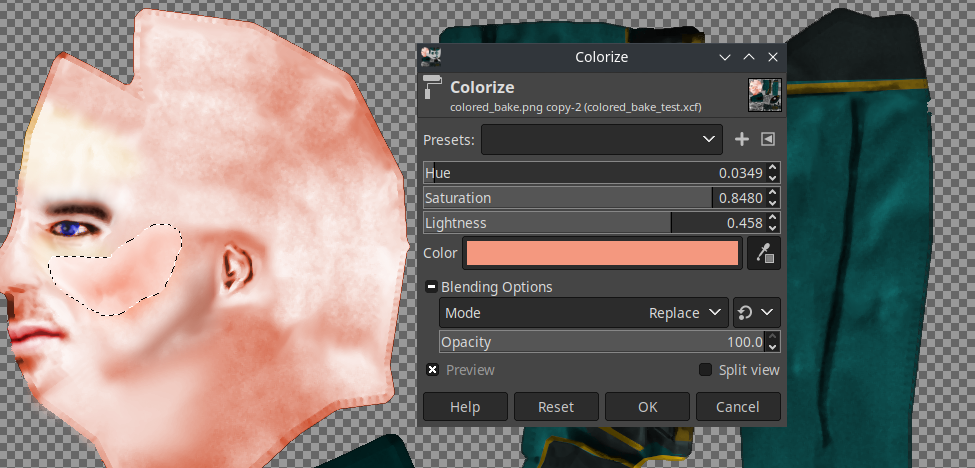The height and width of the screenshot is (468, 975).
Task: Click the Saturation value 0.8480
Action: click(741, 198)
